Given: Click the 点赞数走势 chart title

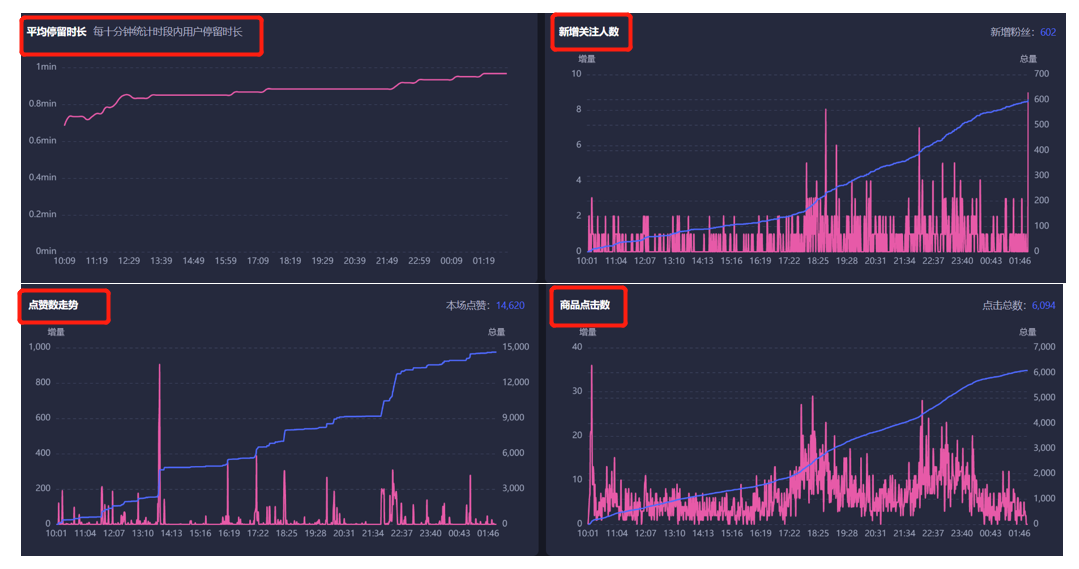Looking at the screenshot, I should (52, 305).
